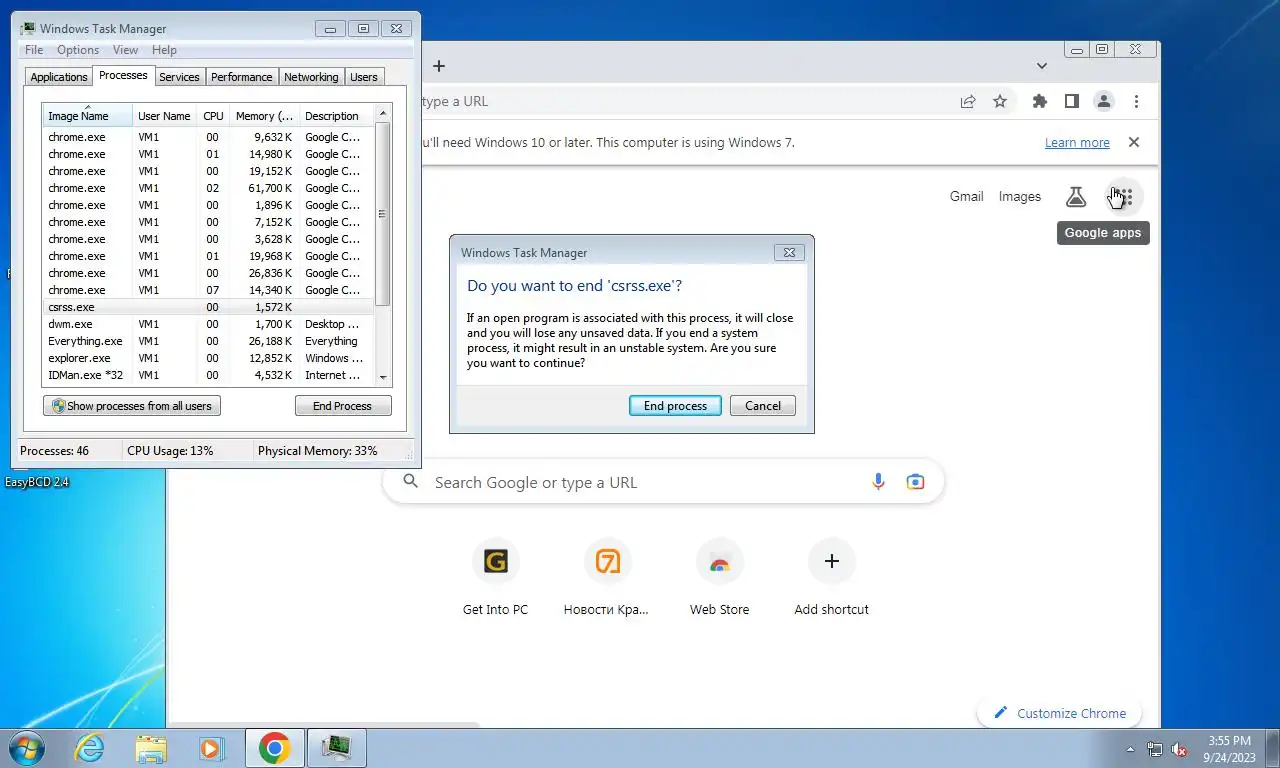1280x768 pixels.
Task: Open the Новости Кра... shortcut
Action: (607, 577)
